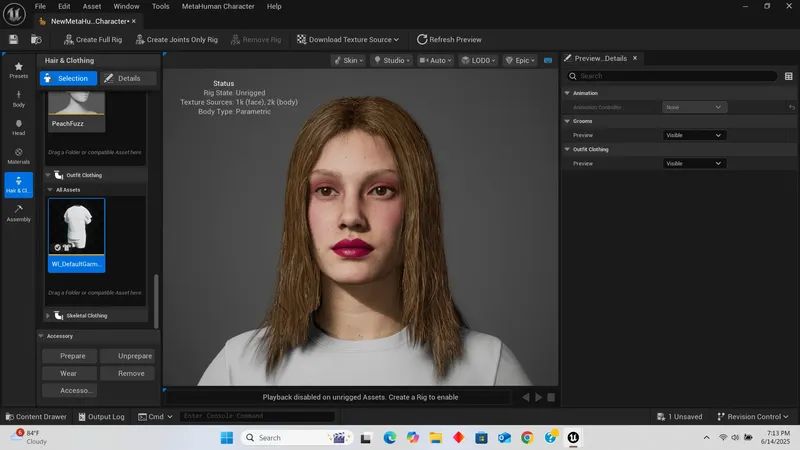The width and height of the screenshot is (800, 450).
Task: Focus the console command input field
Action: pos(257,416)
